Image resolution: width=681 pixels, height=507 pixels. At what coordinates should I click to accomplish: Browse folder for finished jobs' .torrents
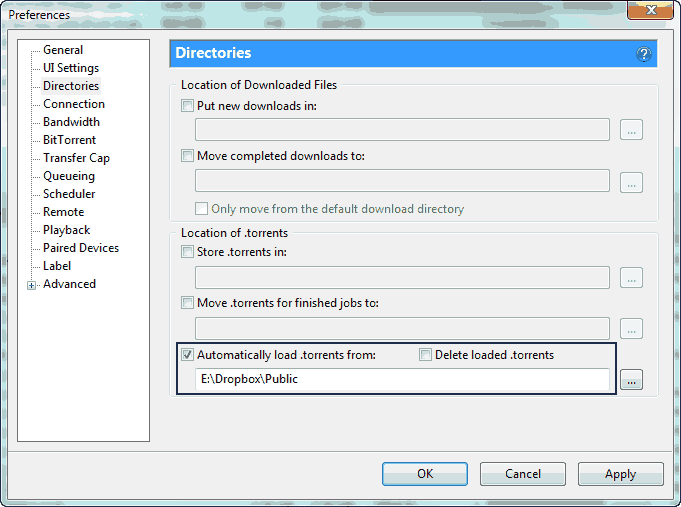(x=631, y=329)
